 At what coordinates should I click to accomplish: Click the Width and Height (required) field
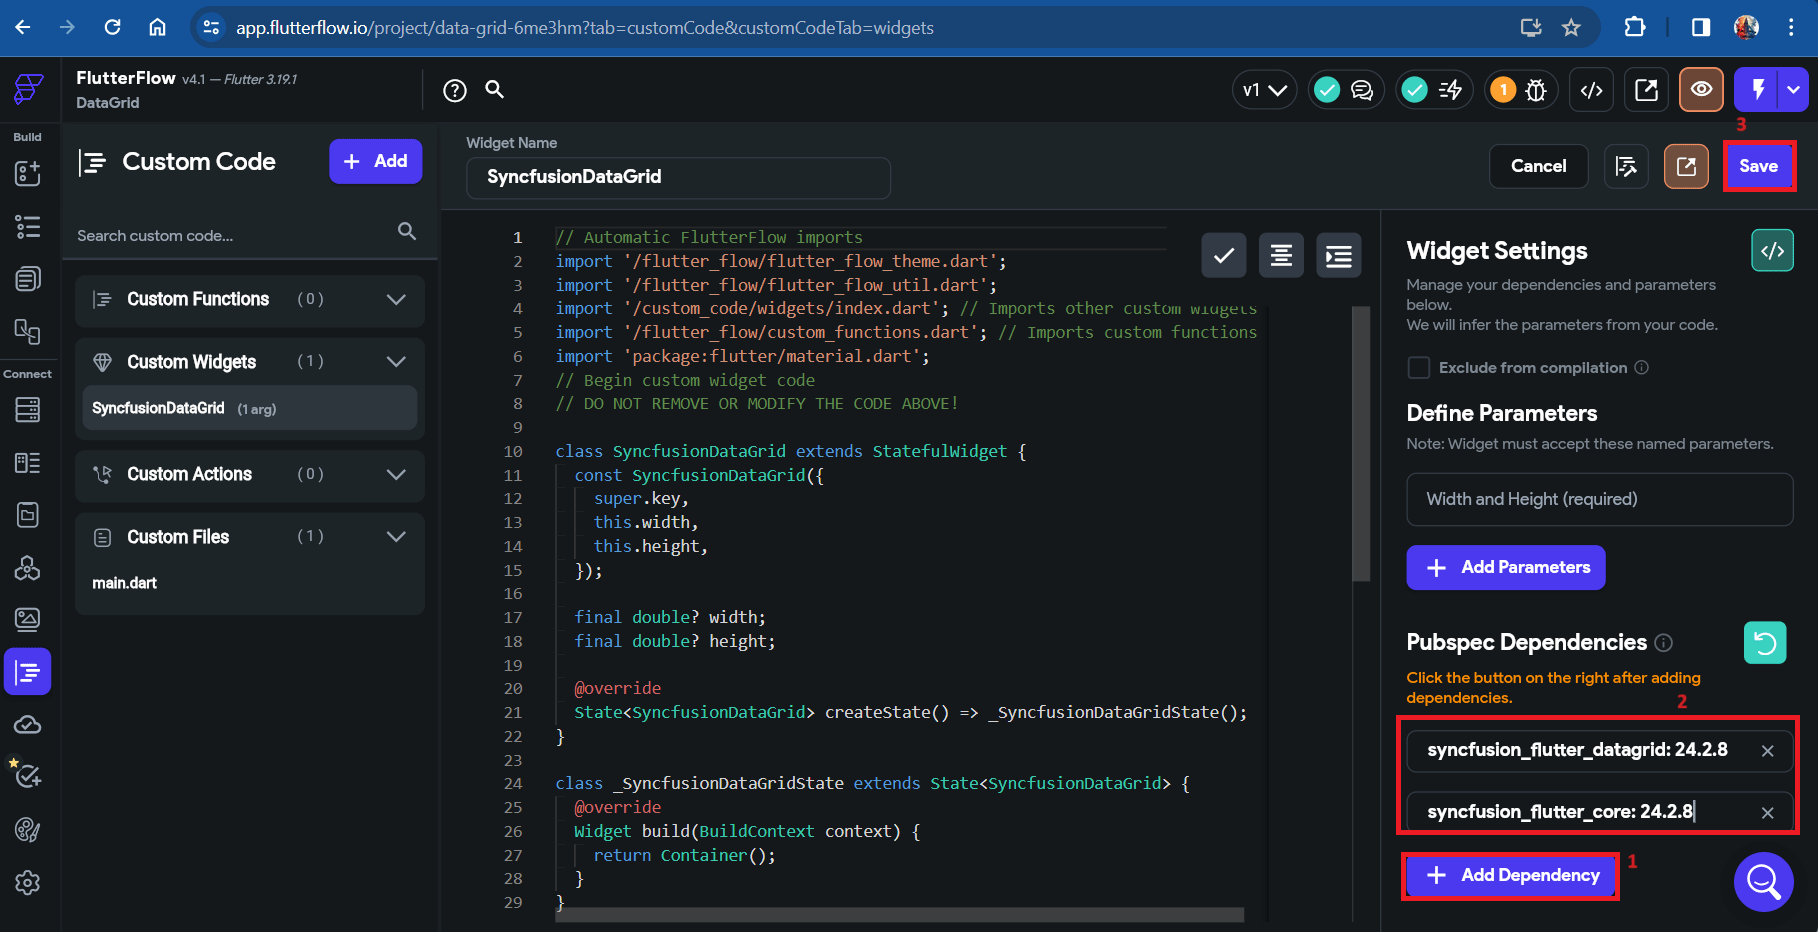(x=1600, y=499)
